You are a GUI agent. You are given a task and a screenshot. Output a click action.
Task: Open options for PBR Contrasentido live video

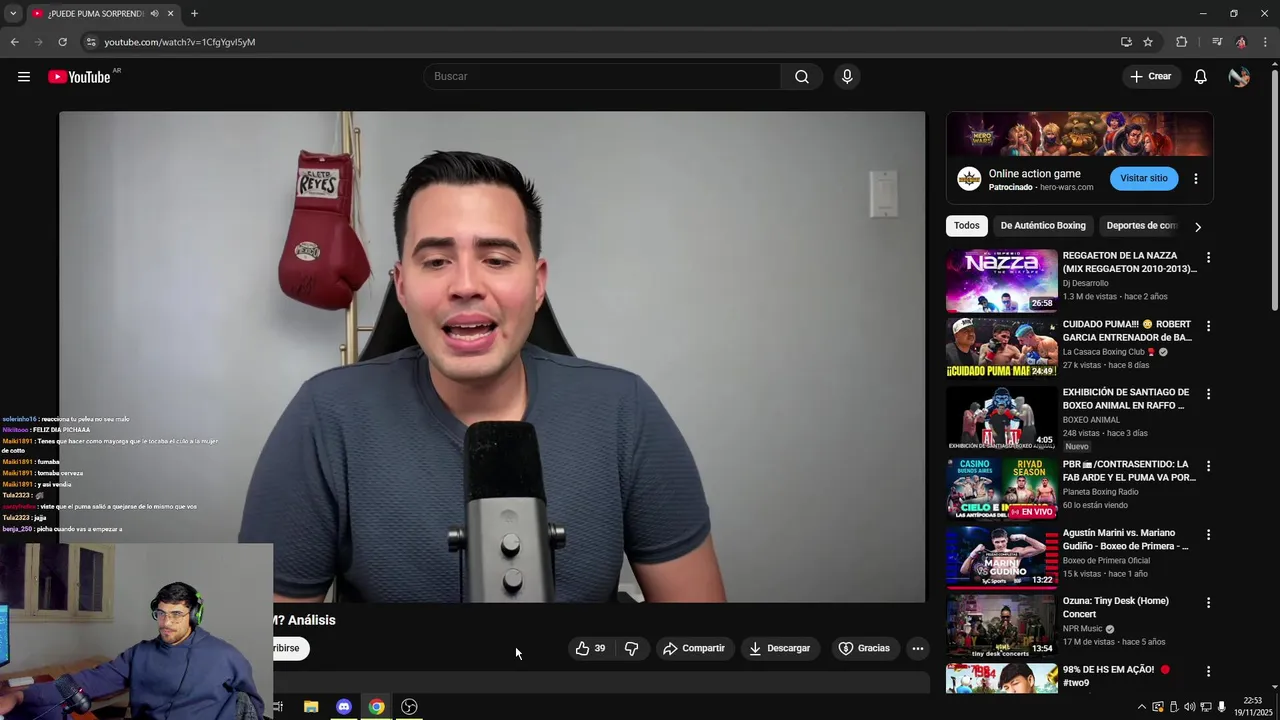(1208, 466)
